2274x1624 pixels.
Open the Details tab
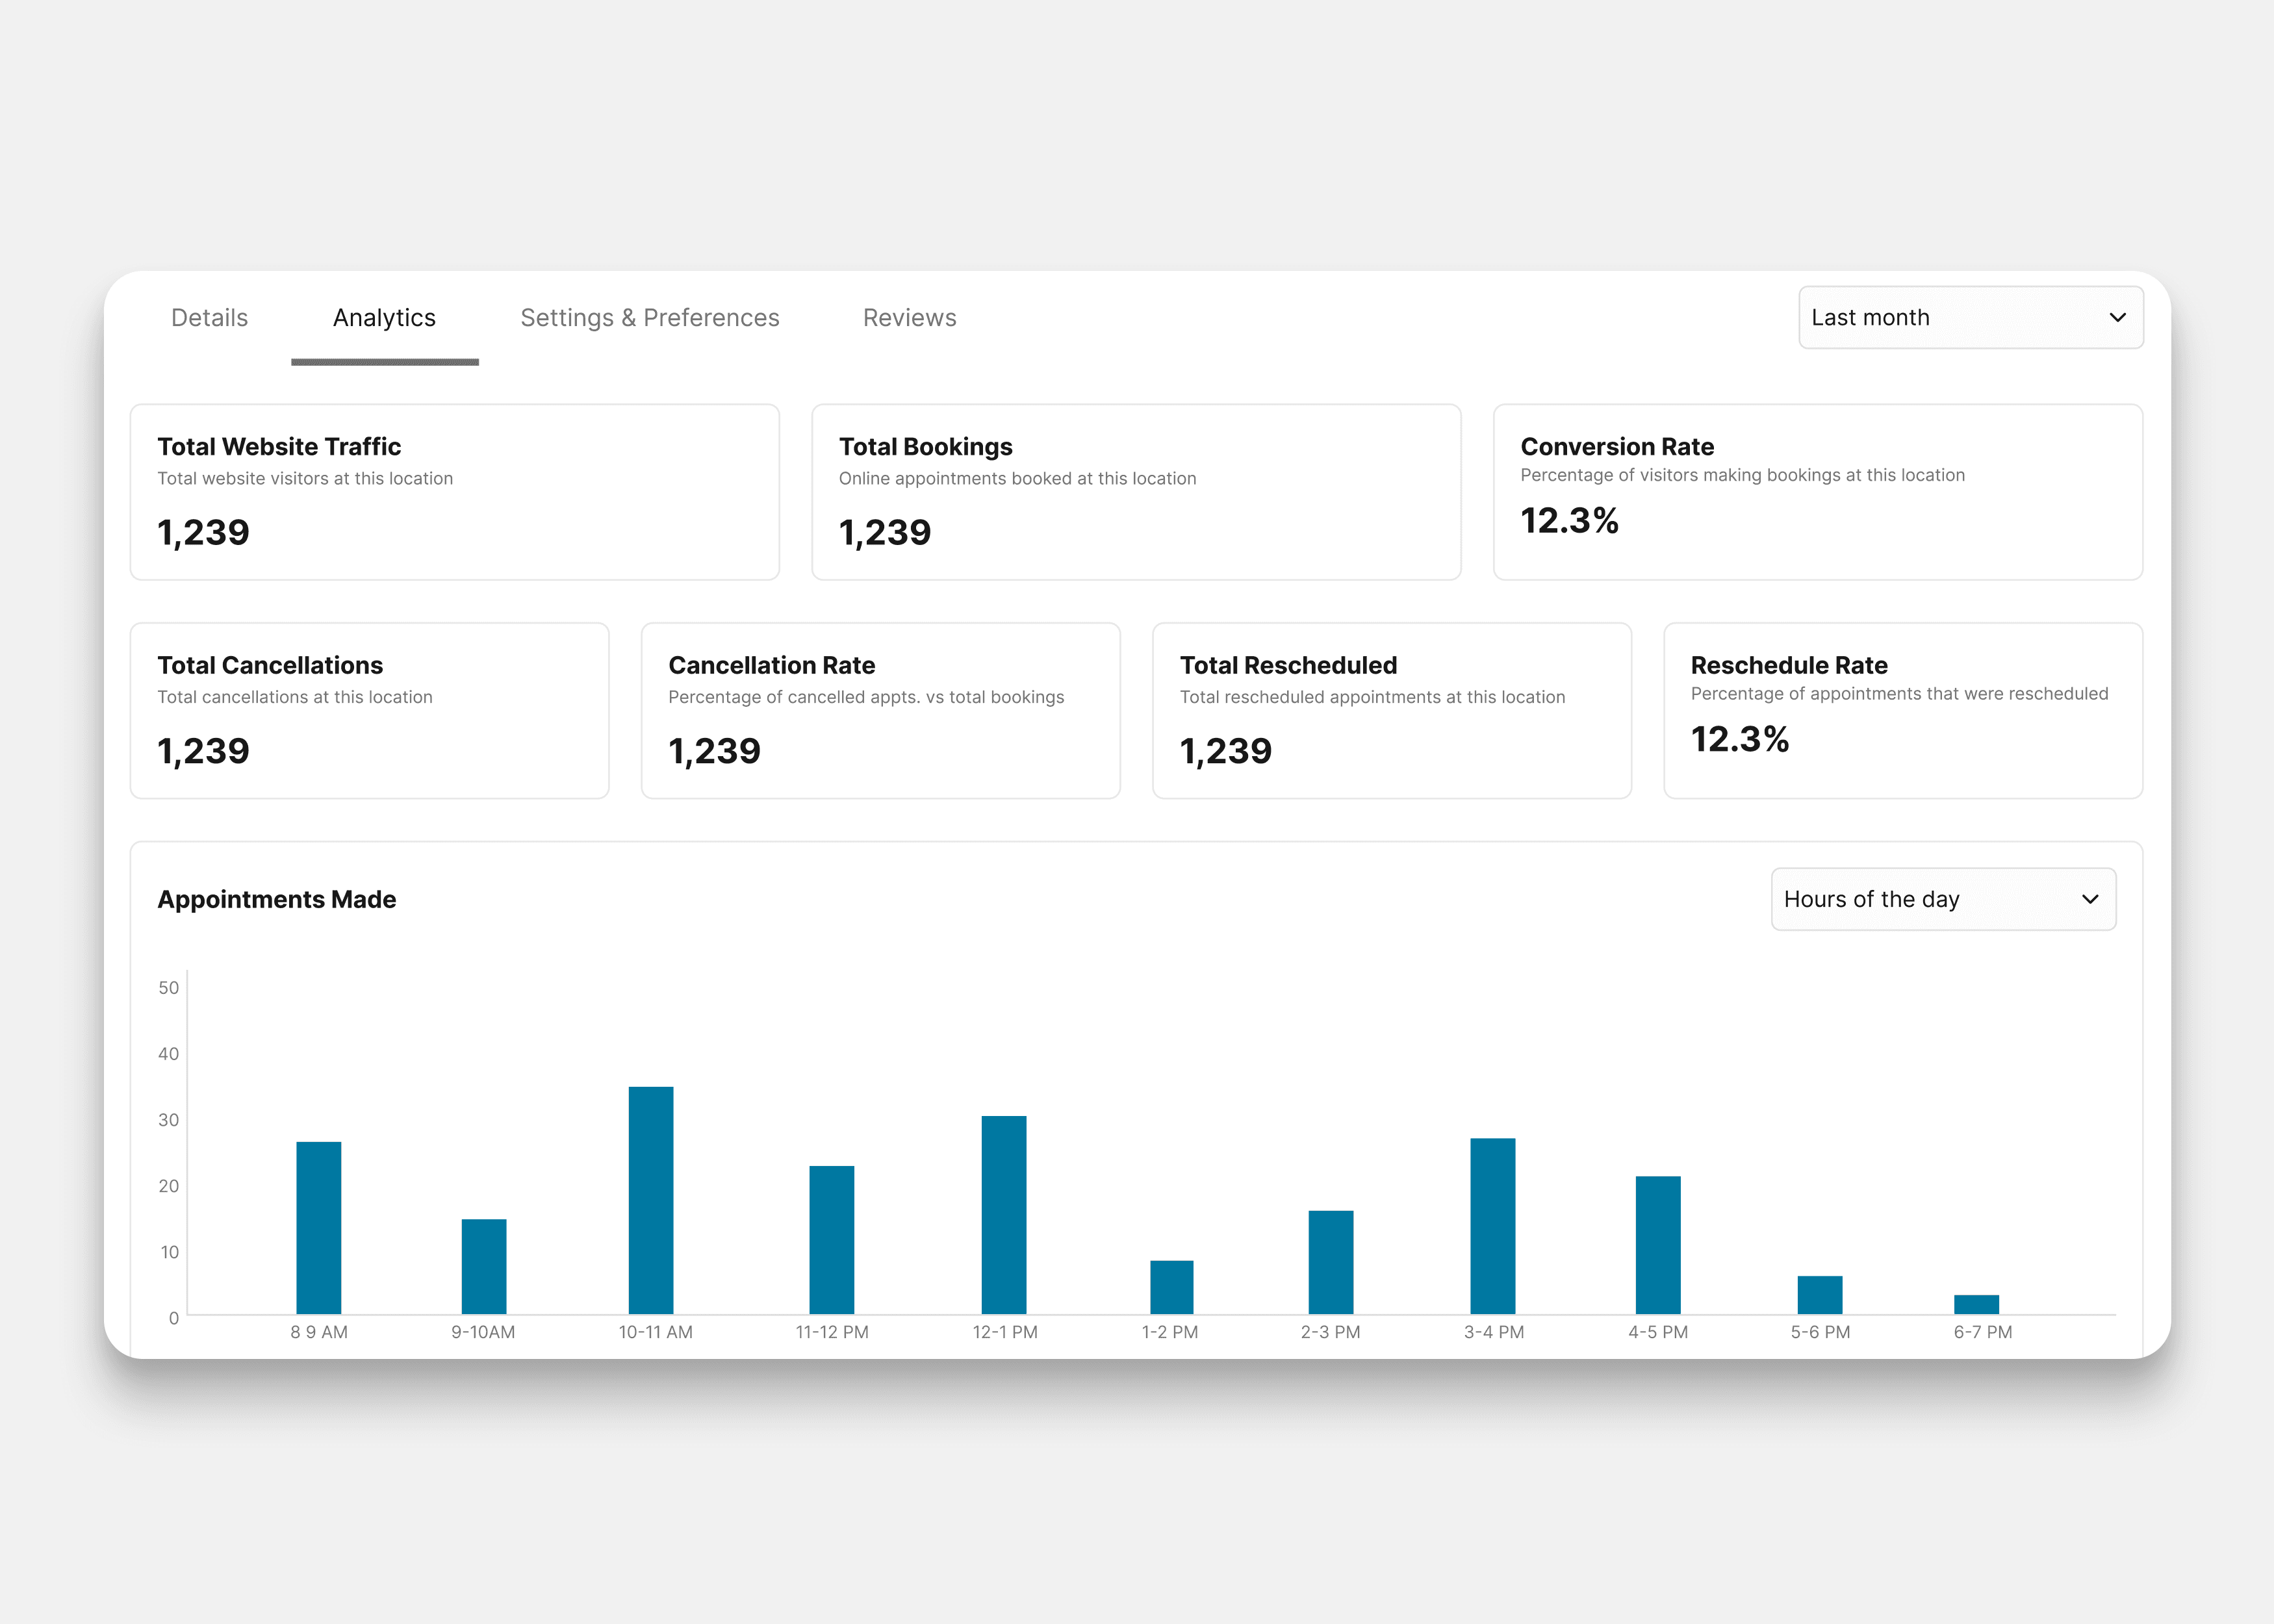[x=209, y=318]
